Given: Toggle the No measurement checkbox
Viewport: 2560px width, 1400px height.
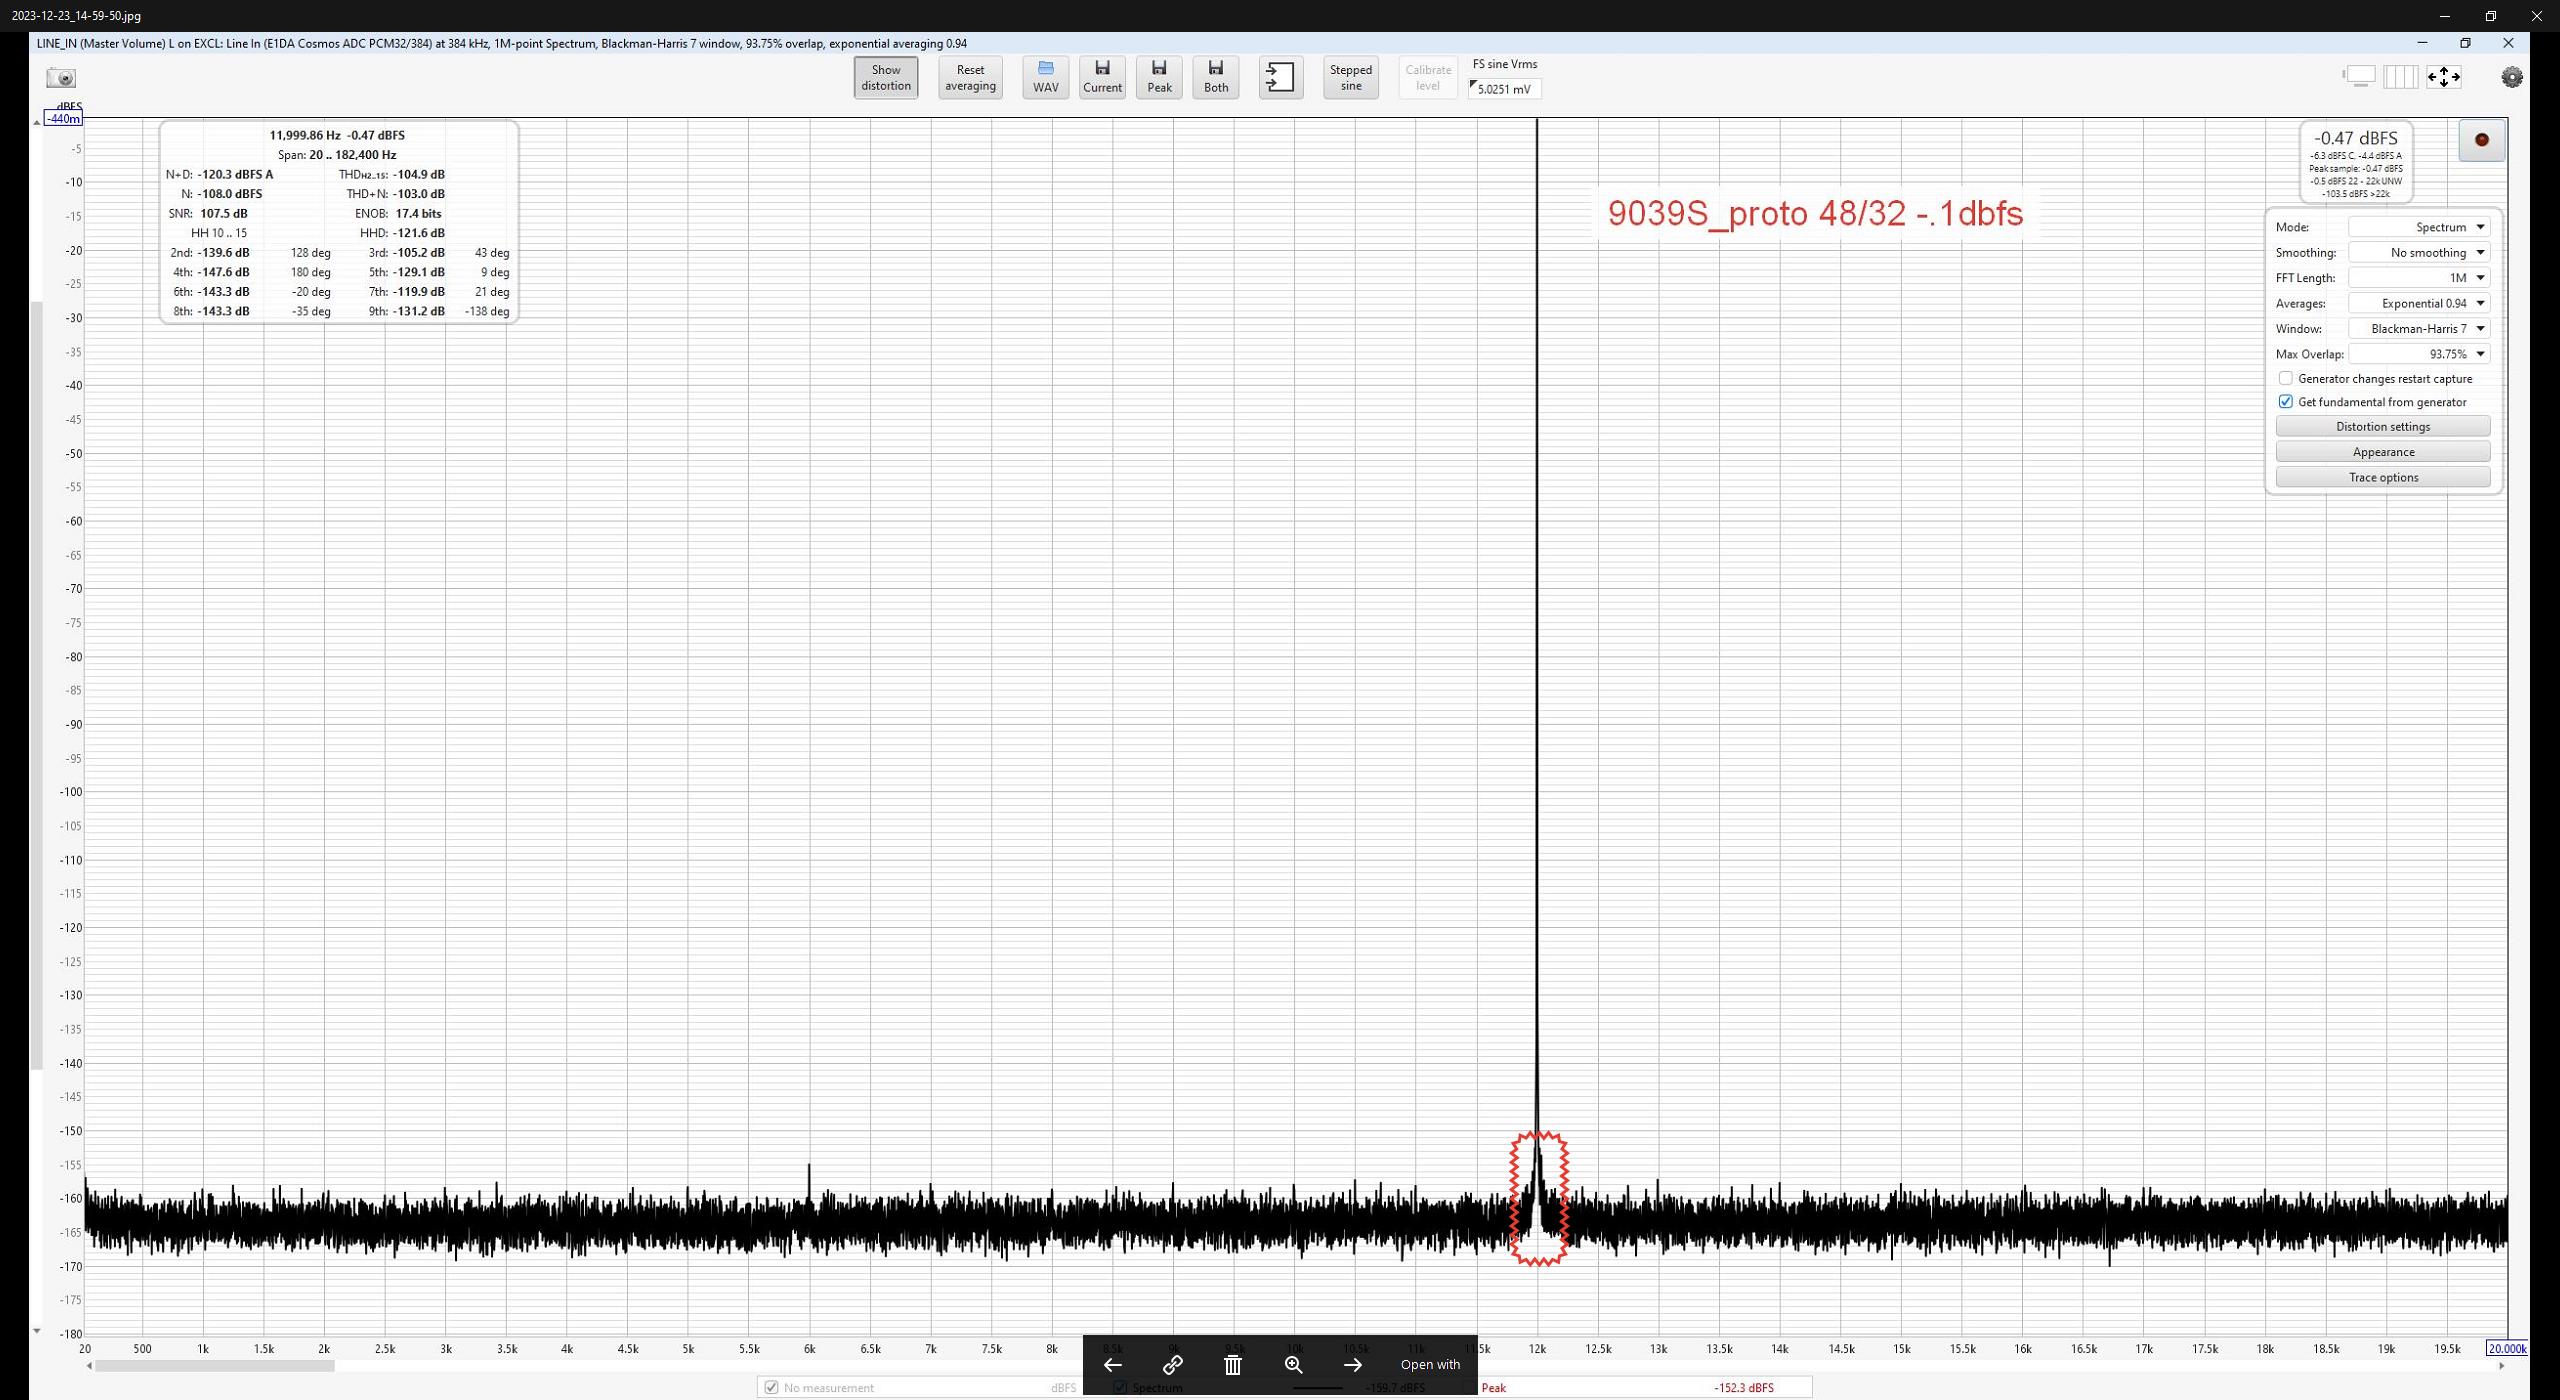Looking at the screenshot, I should [x=771, y=1388].
